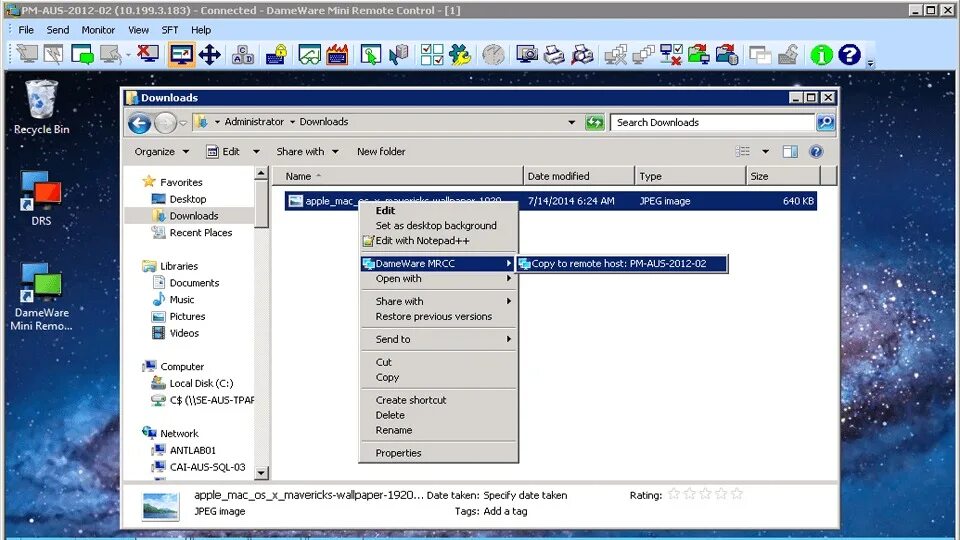Click the four-way arrow move icon
This screenshot has height=540, width=960.
(210, 55)
